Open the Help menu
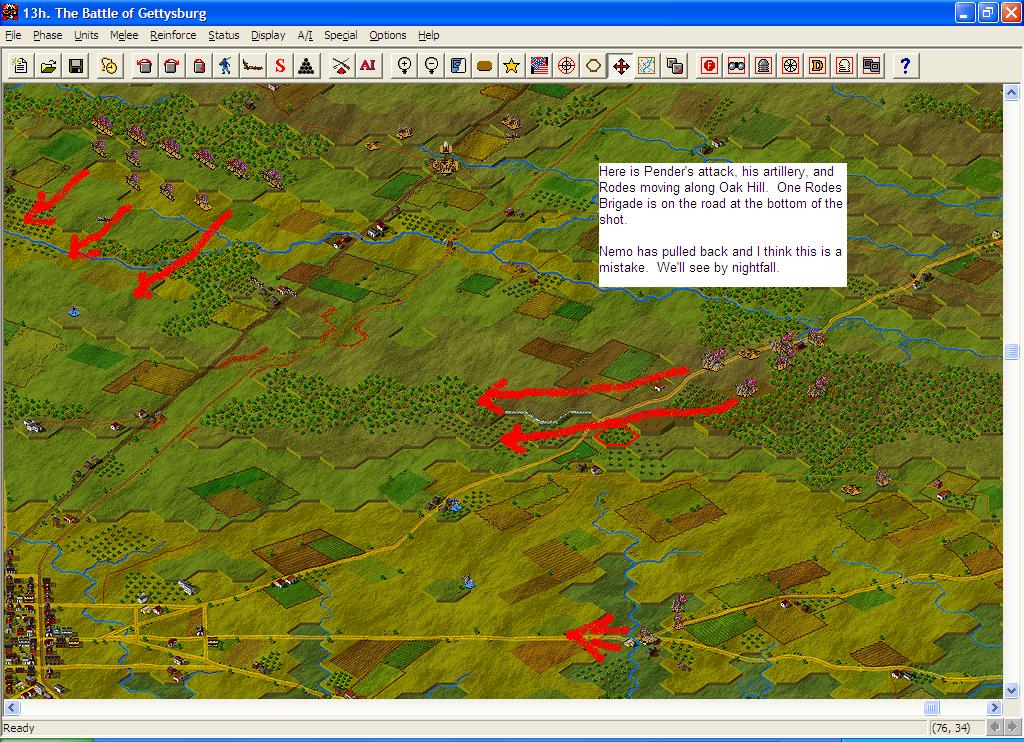This screenshot has width=1024, height=742. pyautogui.click(x=428, y=35)
